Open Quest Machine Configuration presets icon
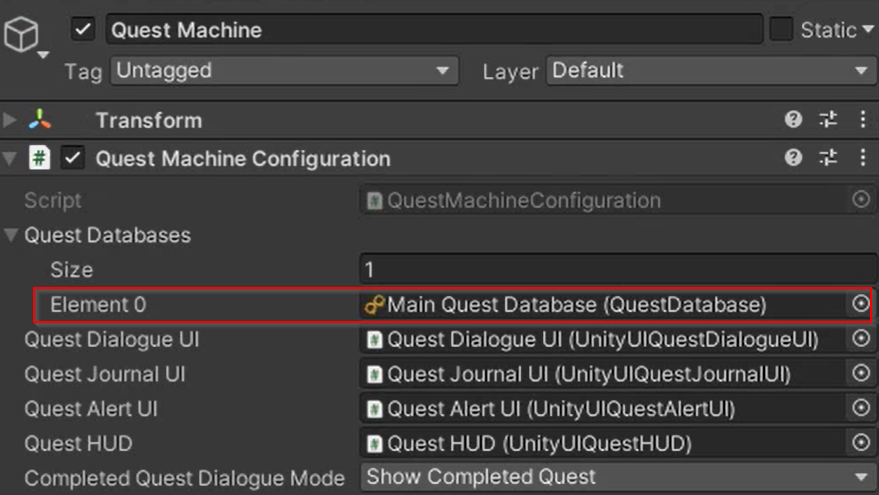Image resolution: width=879 pixels, height=495 pixels. (x=828, y=158)
